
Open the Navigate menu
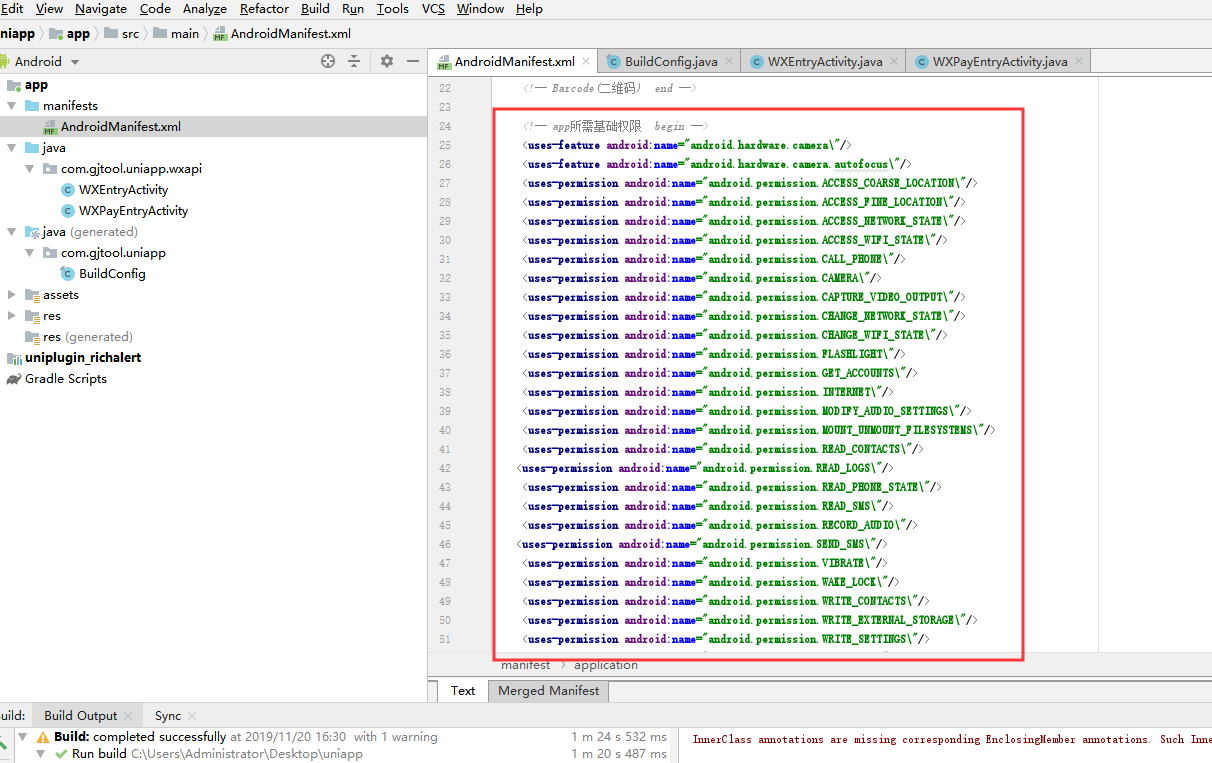tap(101, 9)
